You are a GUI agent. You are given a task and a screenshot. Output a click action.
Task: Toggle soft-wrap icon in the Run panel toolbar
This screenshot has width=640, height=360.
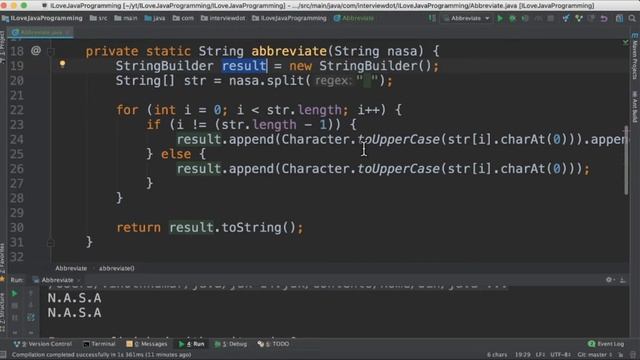click(x=31, y=317)
